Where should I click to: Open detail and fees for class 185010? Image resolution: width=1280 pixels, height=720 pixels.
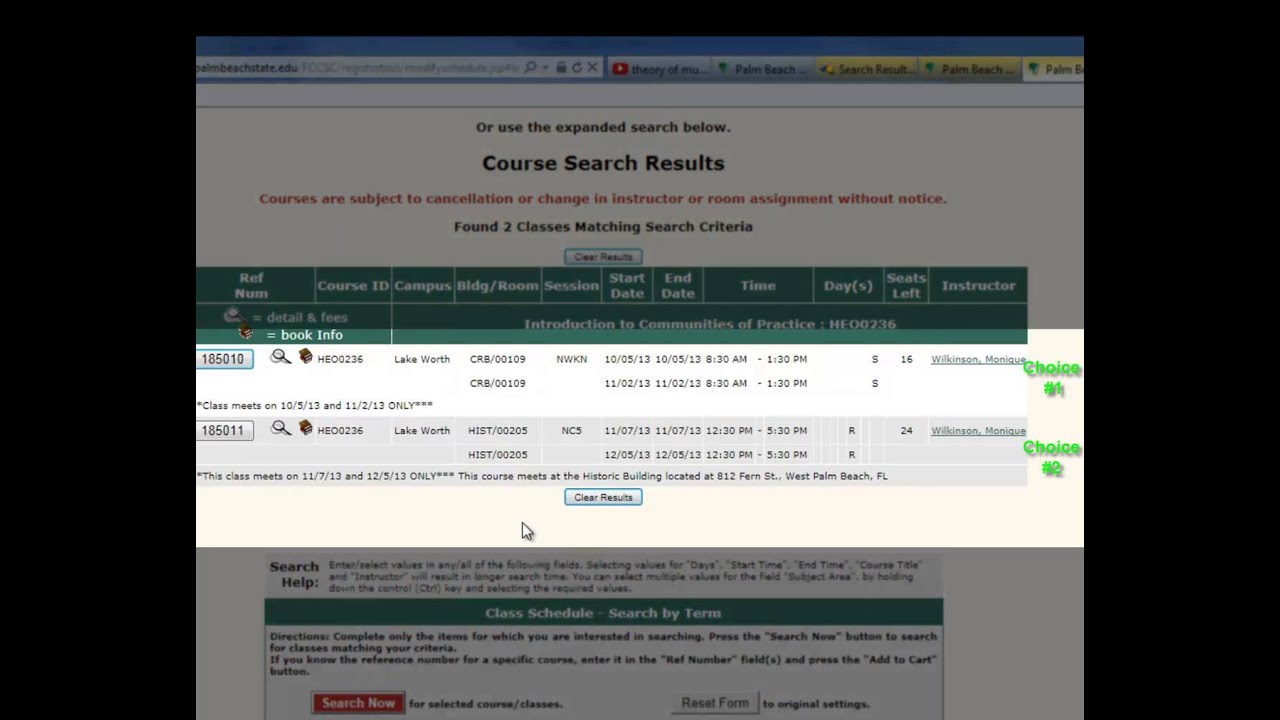281,357
